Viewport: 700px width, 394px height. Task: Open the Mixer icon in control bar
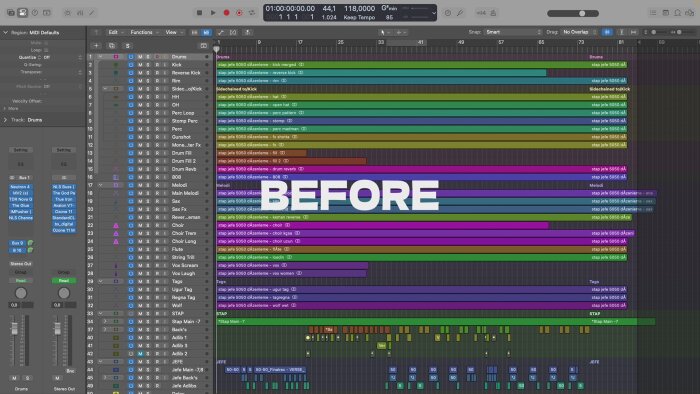tap(80, 13)
